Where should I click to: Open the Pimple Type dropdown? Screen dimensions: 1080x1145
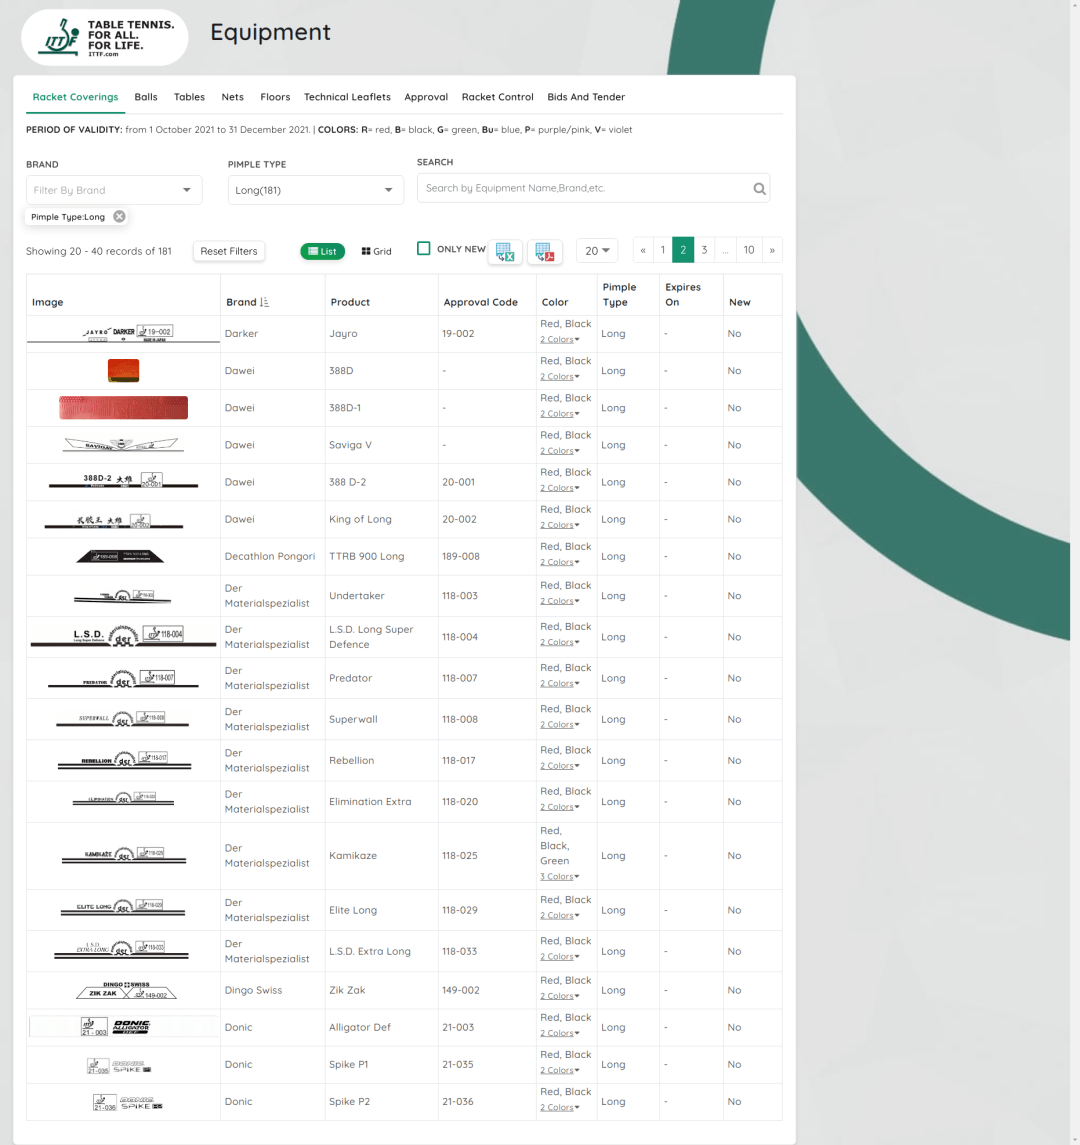tap(315, 190)
